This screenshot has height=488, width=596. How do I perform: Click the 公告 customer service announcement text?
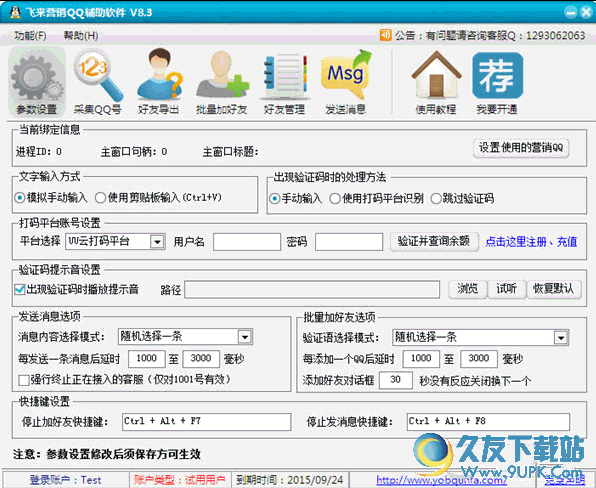[490, 36]
